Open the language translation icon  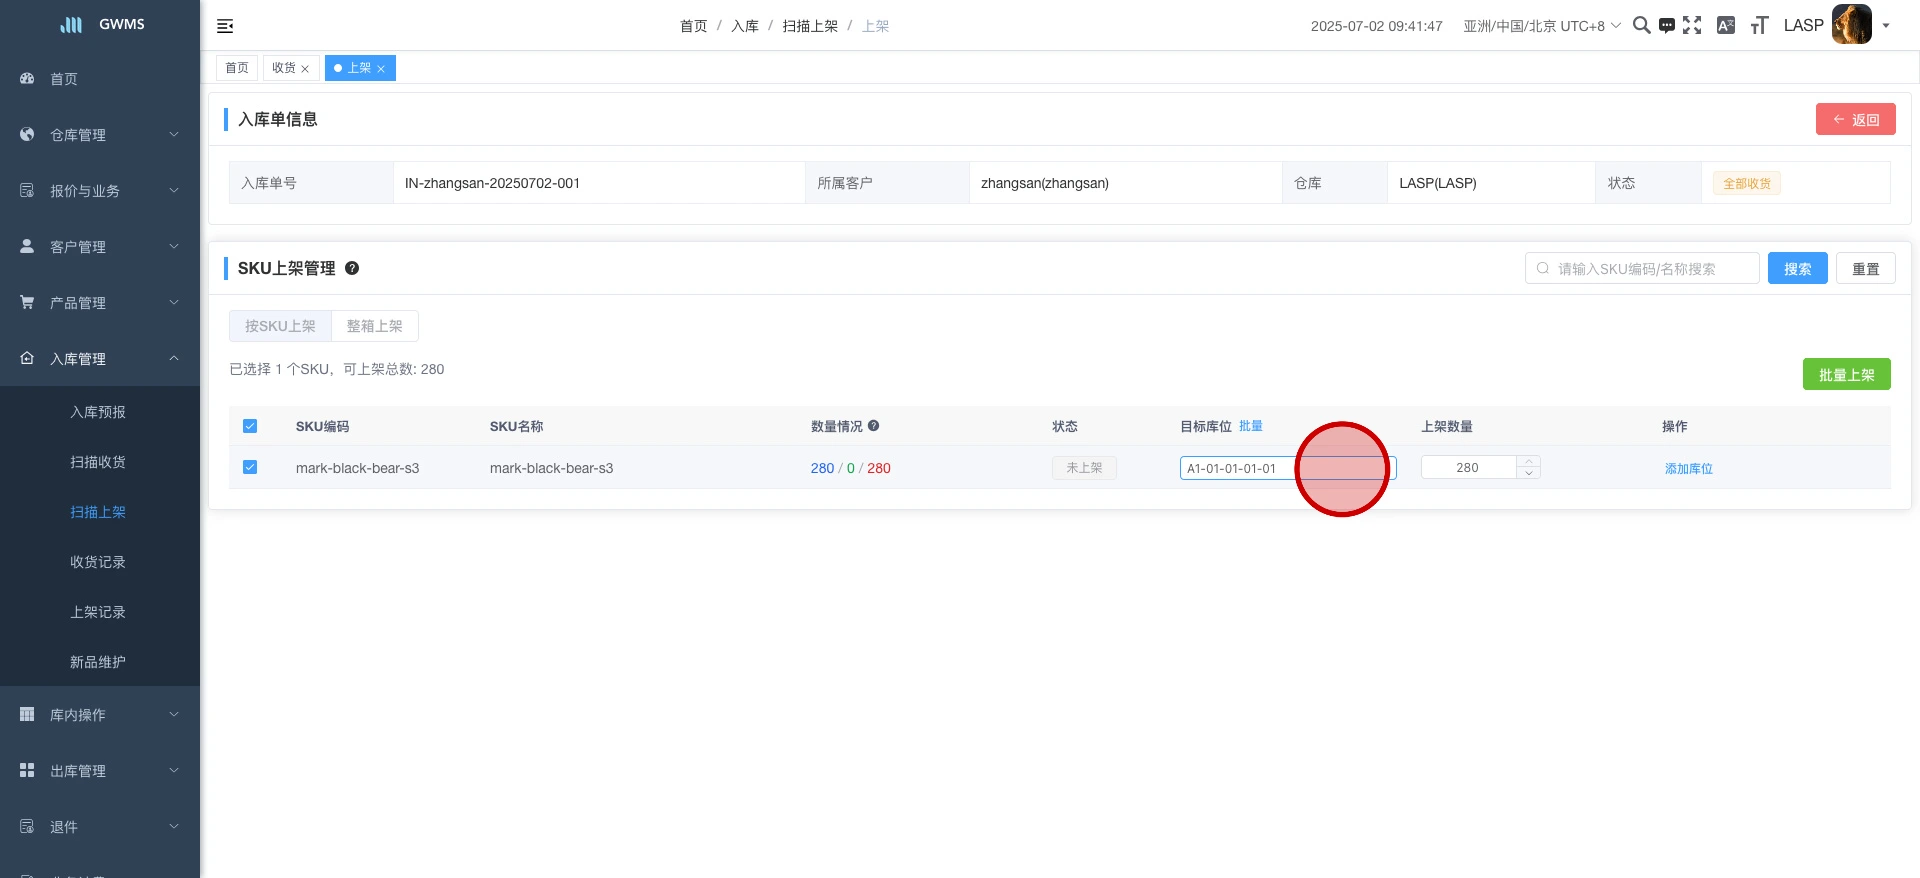1725,26
